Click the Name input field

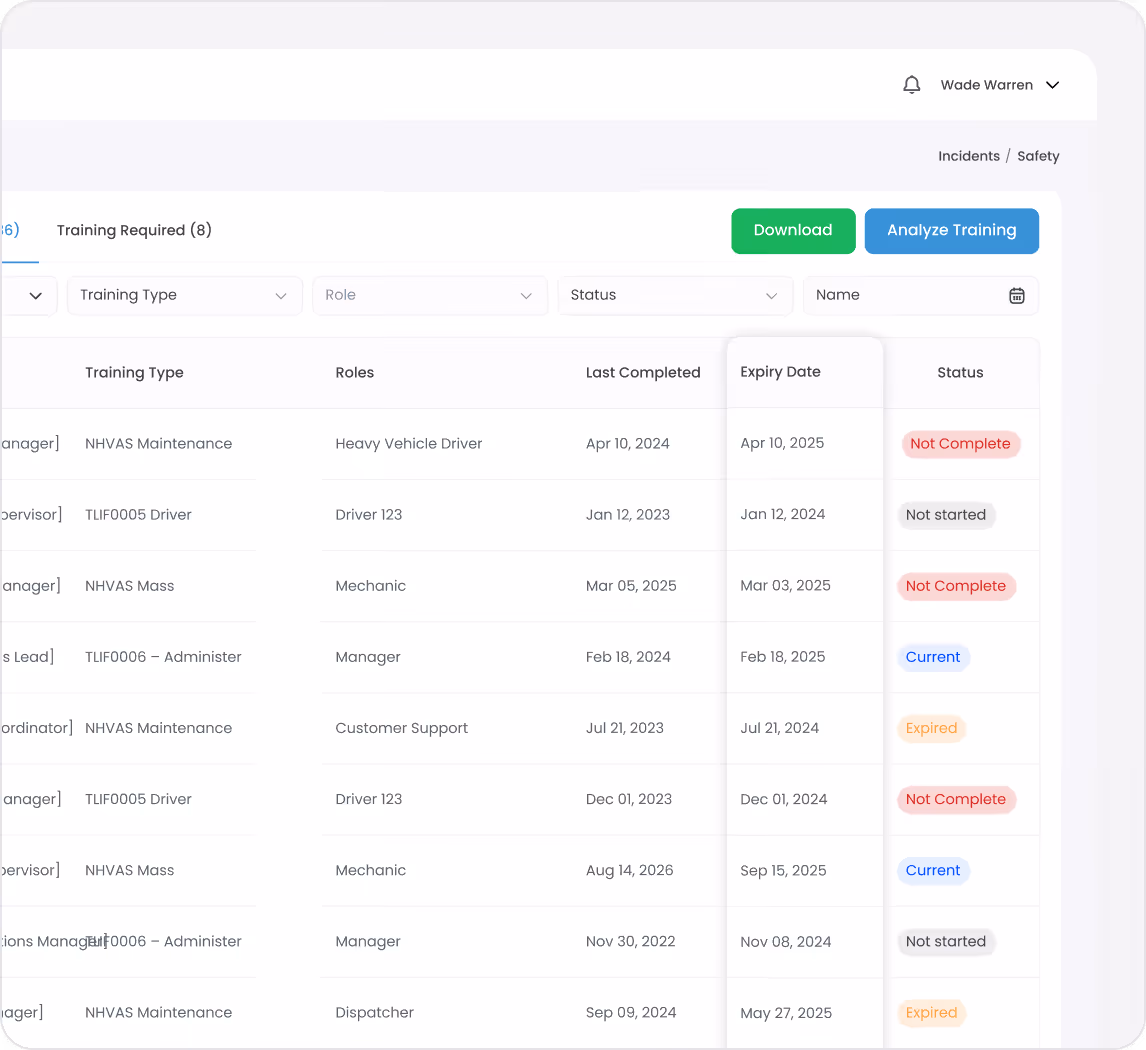920,295
